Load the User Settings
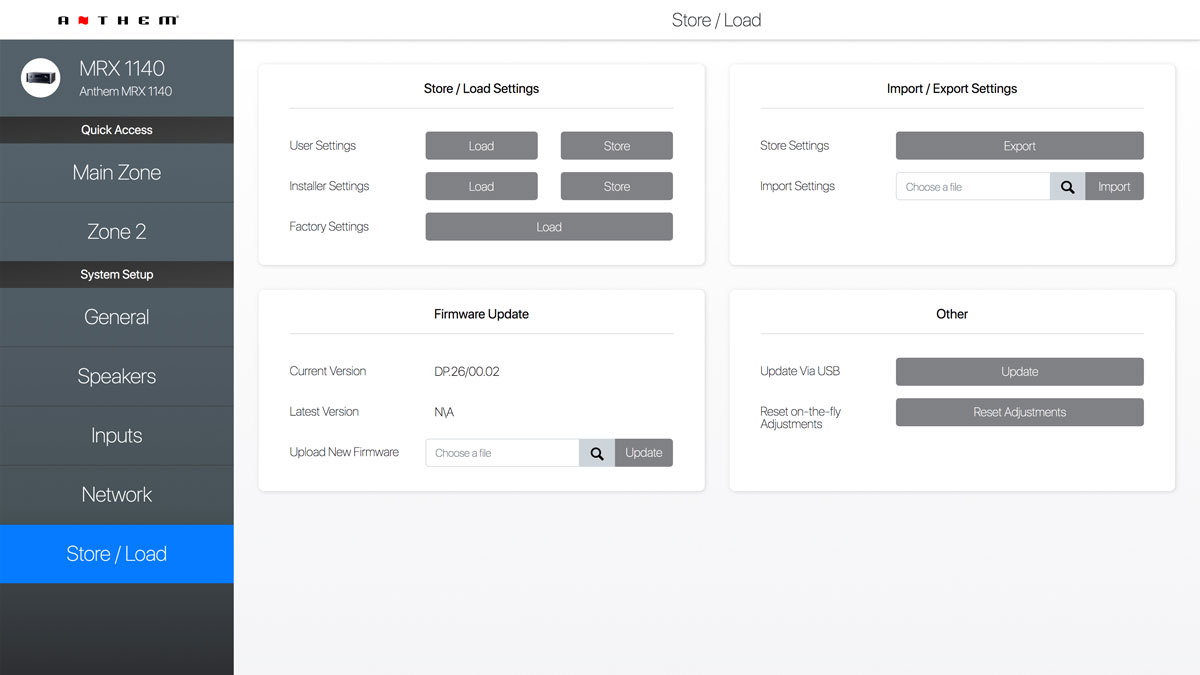The height and width of the screenshot is (675, 1200). pos(481,146)
